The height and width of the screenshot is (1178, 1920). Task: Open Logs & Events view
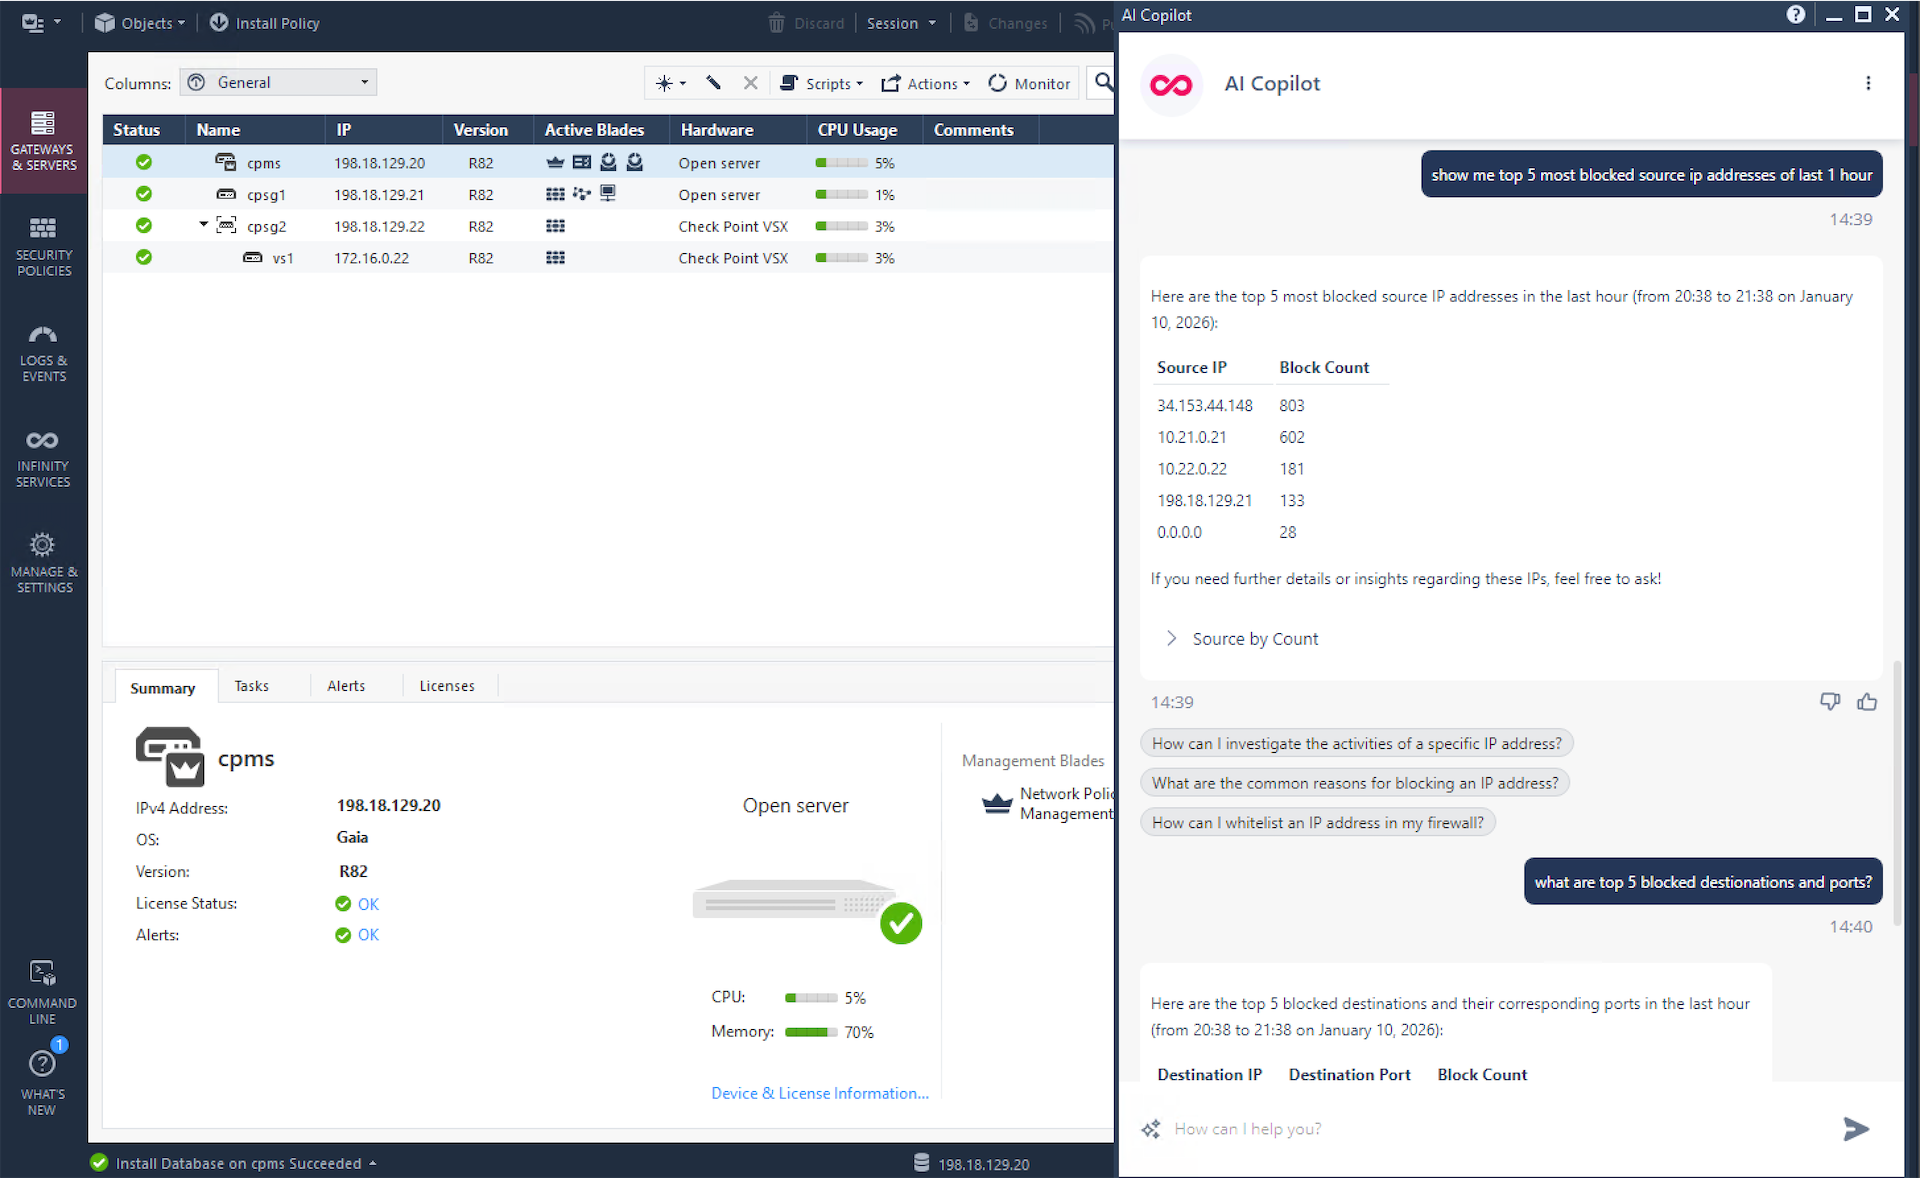(x=43, y=352)
